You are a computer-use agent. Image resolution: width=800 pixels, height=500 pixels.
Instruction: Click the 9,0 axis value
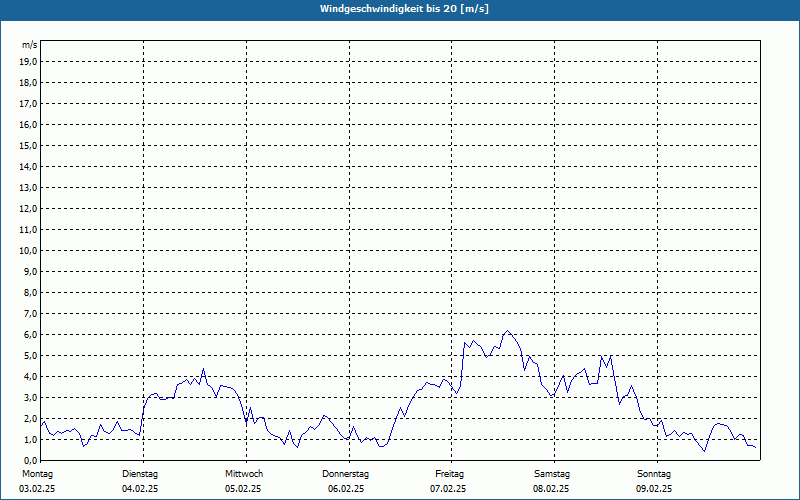(x=31, y=271)
